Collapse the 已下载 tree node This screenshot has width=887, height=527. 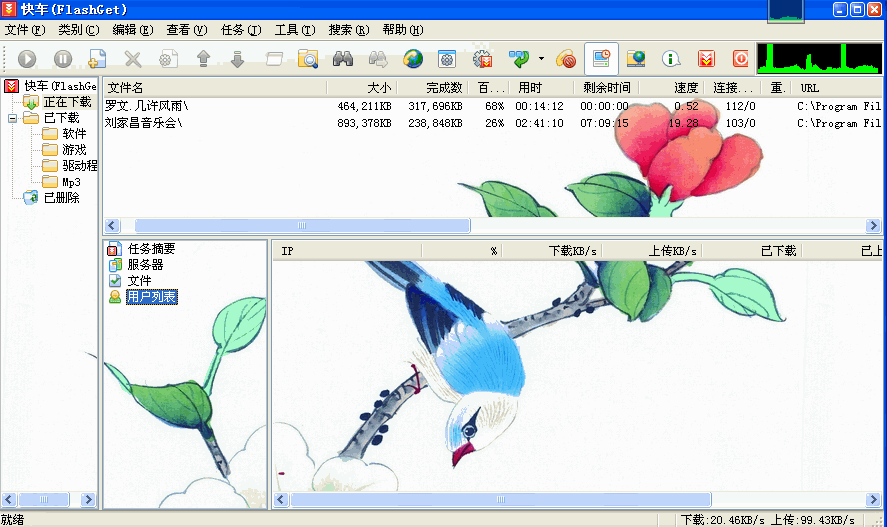[x=12, y=118]
